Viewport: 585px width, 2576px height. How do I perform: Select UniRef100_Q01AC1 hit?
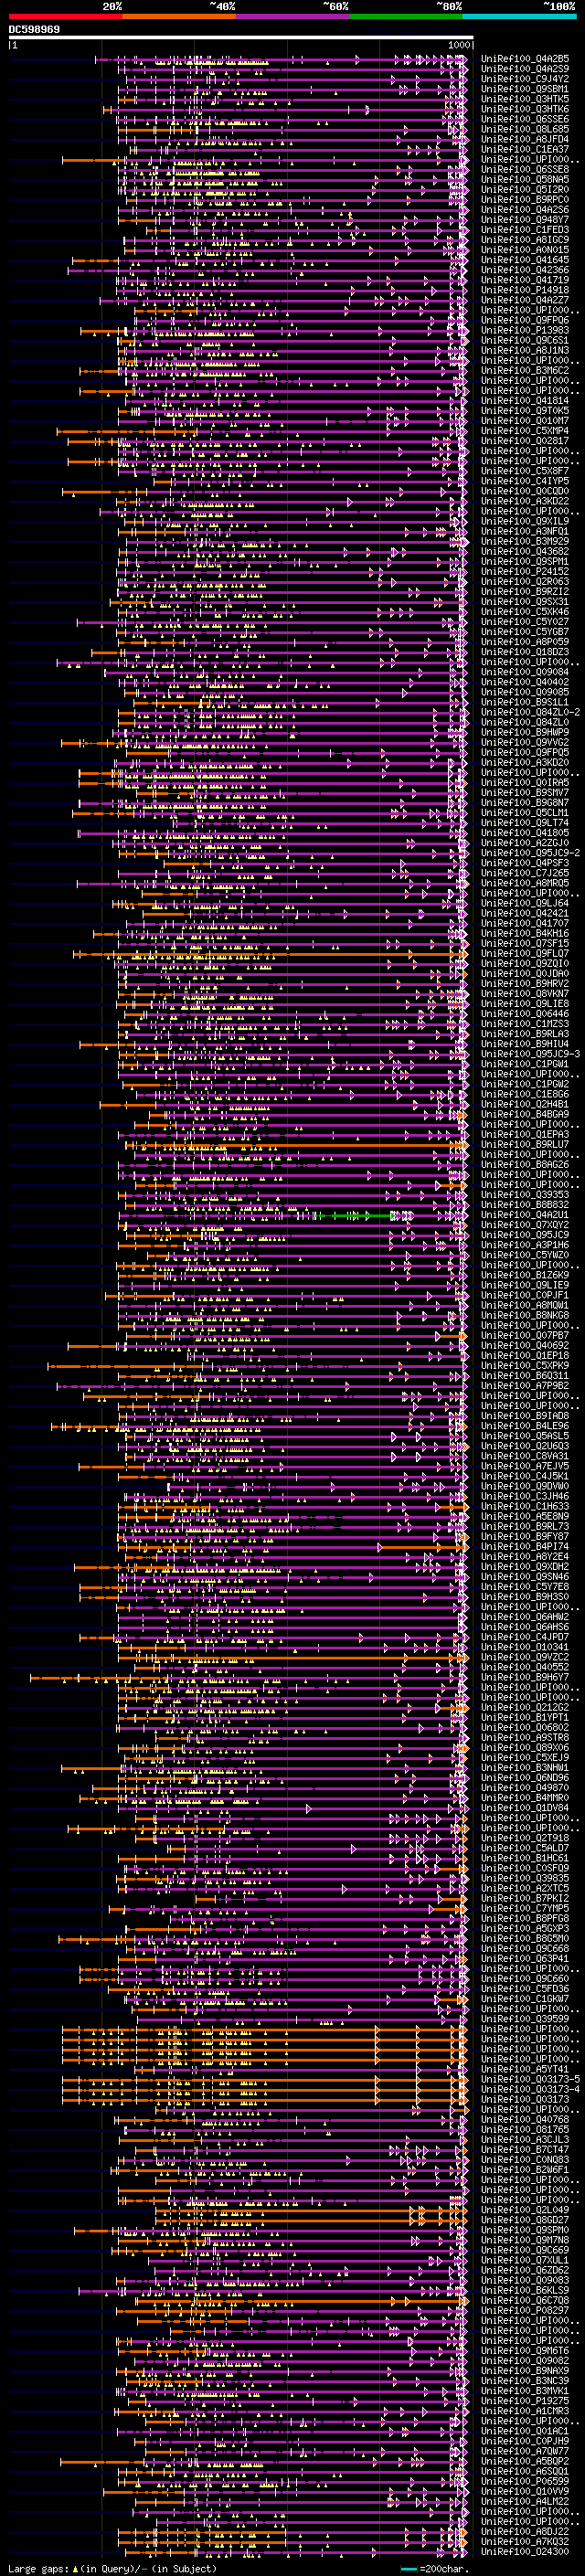coord(525,2430)
